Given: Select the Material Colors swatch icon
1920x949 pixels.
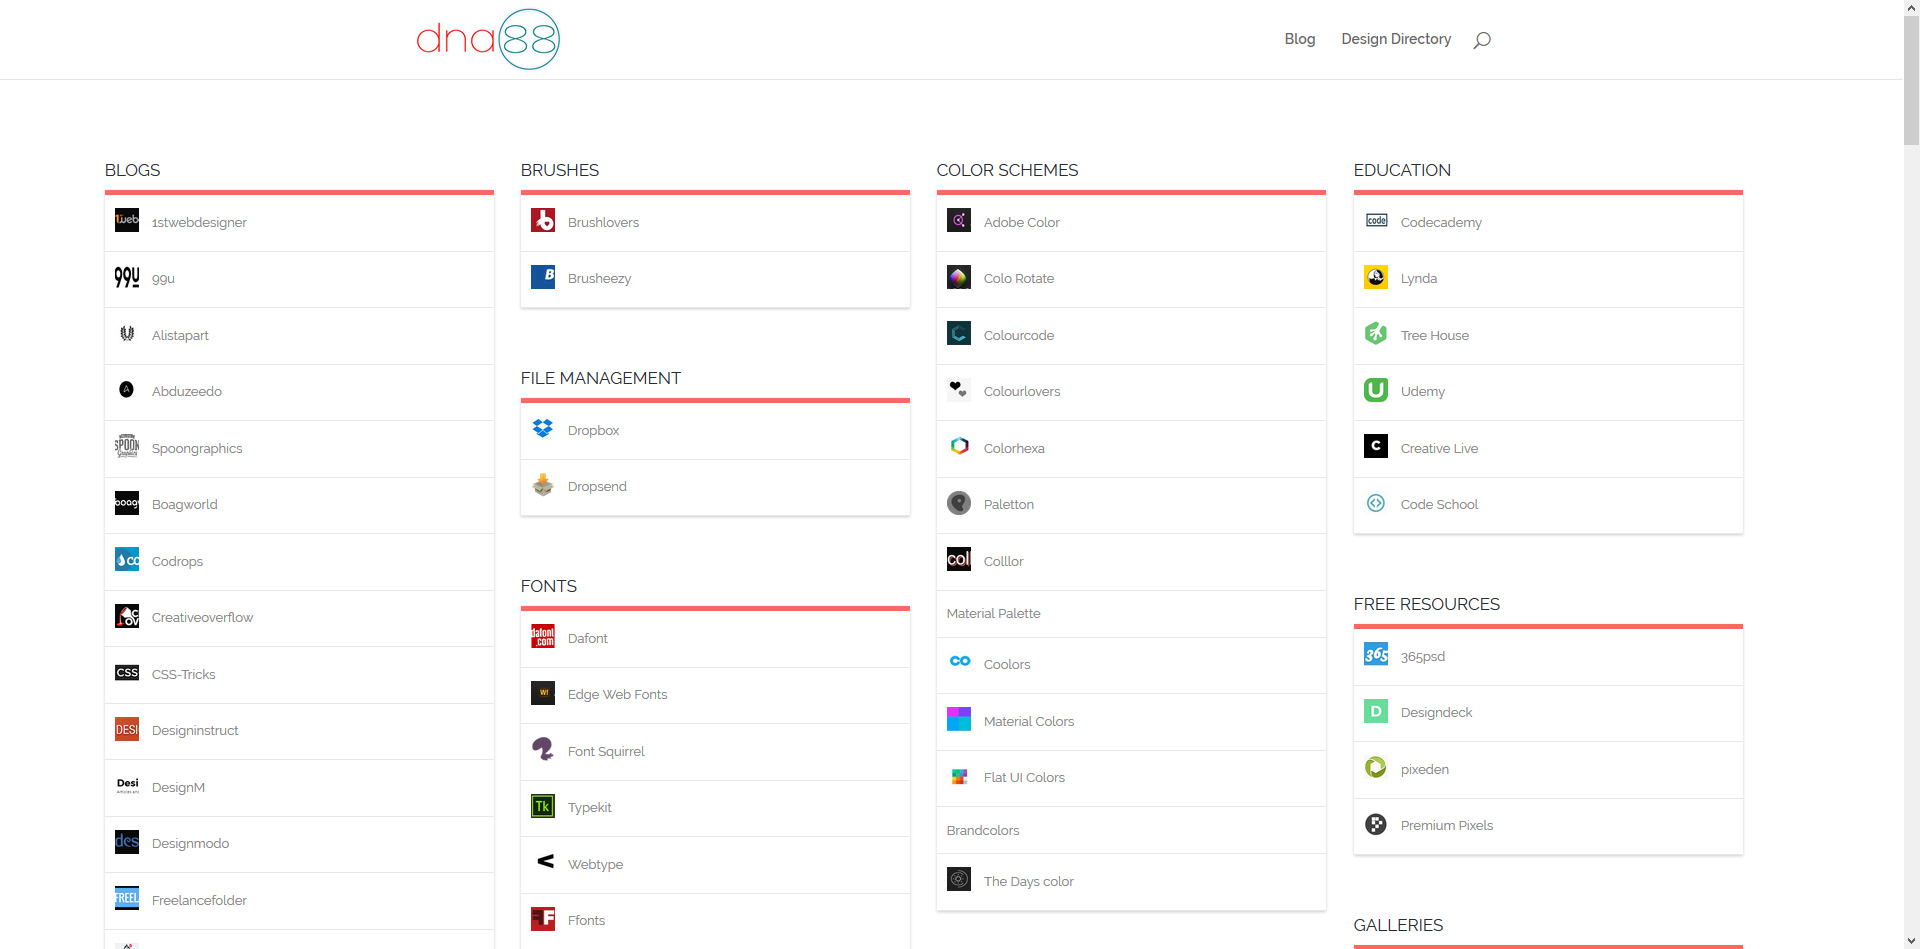Looking at the screenshot, I should click(x=959, y=719).
